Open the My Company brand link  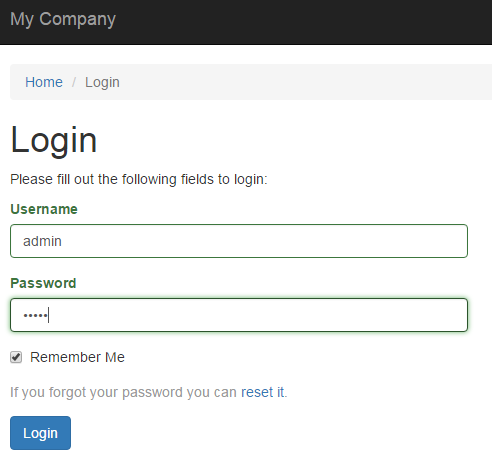63,19
